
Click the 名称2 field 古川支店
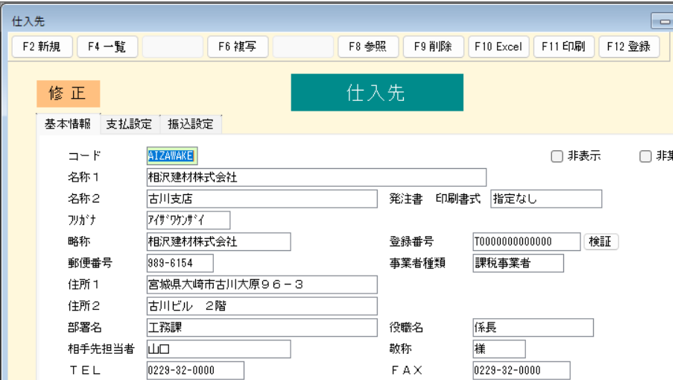[262, 199]
